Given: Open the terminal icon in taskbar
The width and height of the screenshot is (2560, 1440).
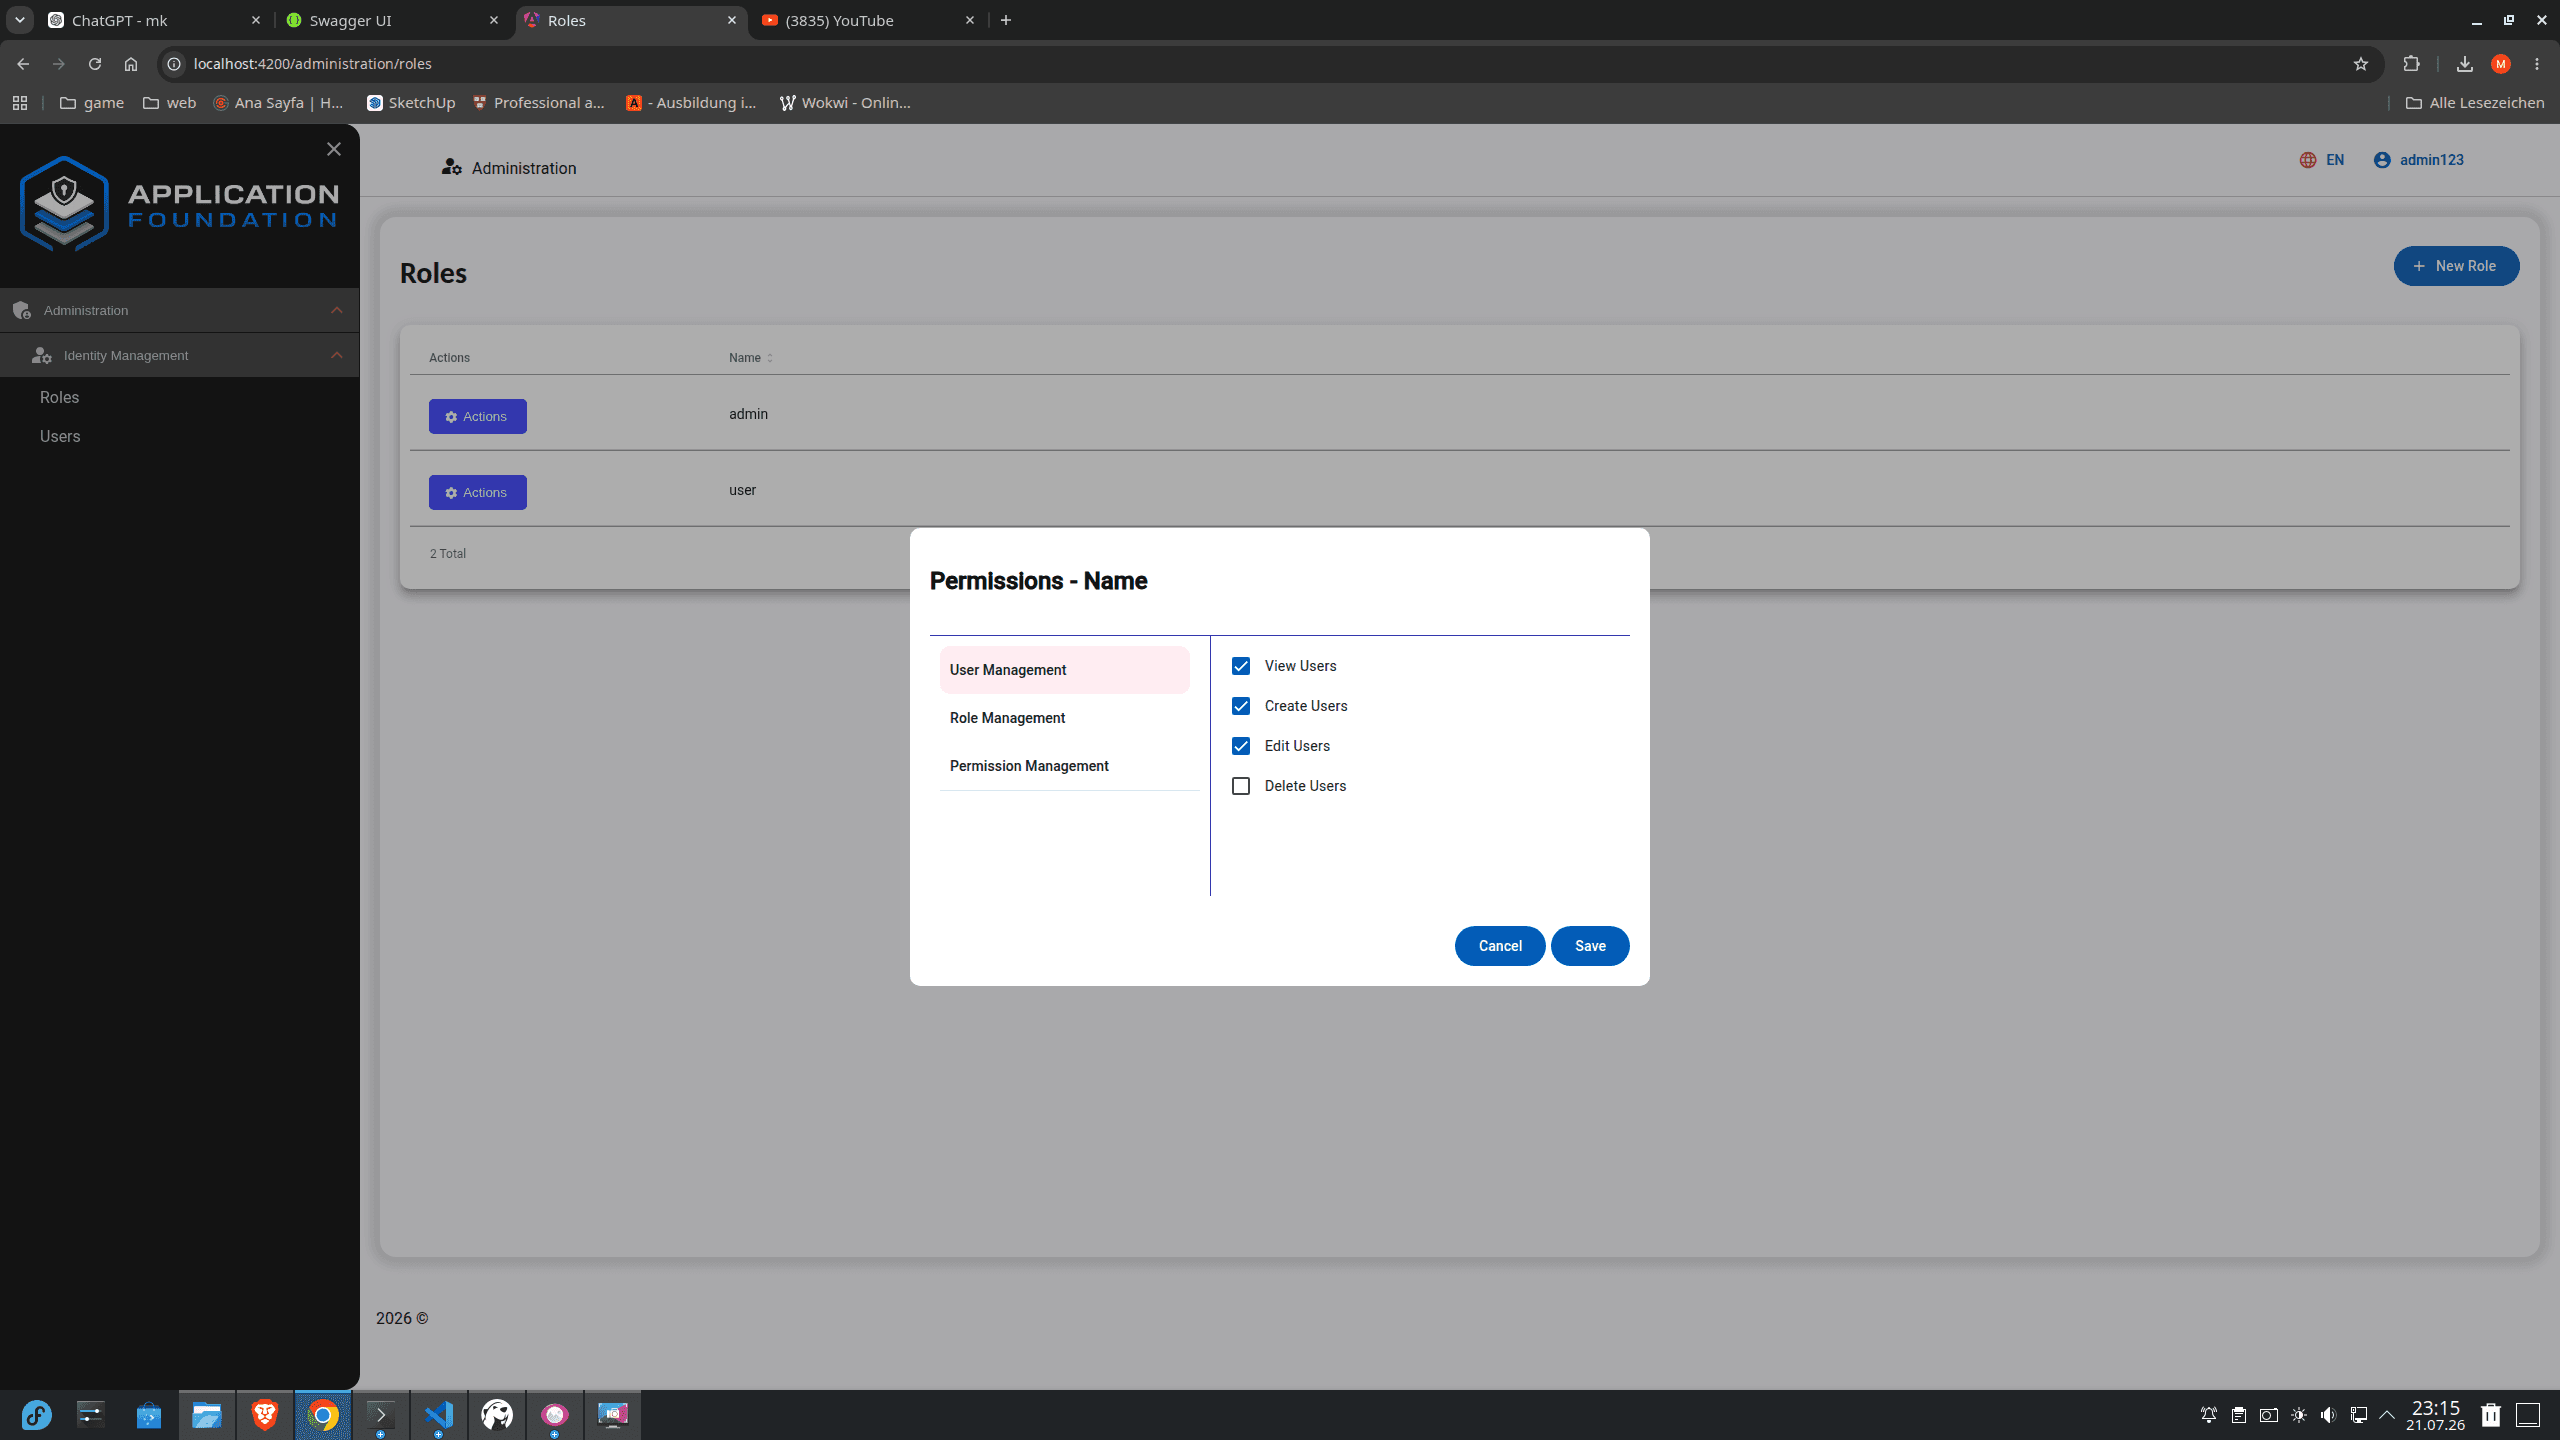Looking at the screenshot, I should click(x=381, y=1415).
